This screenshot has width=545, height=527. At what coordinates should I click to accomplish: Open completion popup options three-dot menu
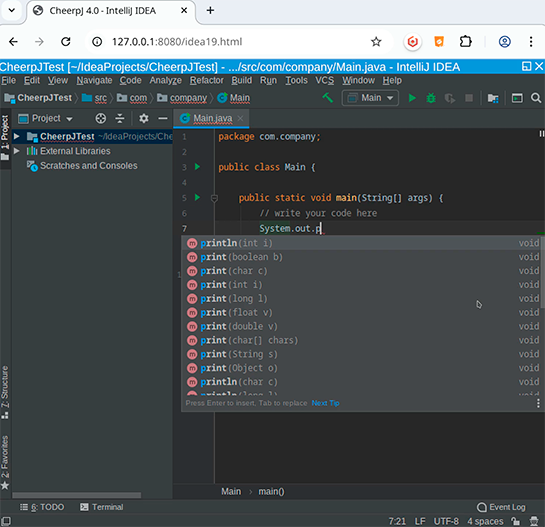pyautogui.click(x=538, y=403)
